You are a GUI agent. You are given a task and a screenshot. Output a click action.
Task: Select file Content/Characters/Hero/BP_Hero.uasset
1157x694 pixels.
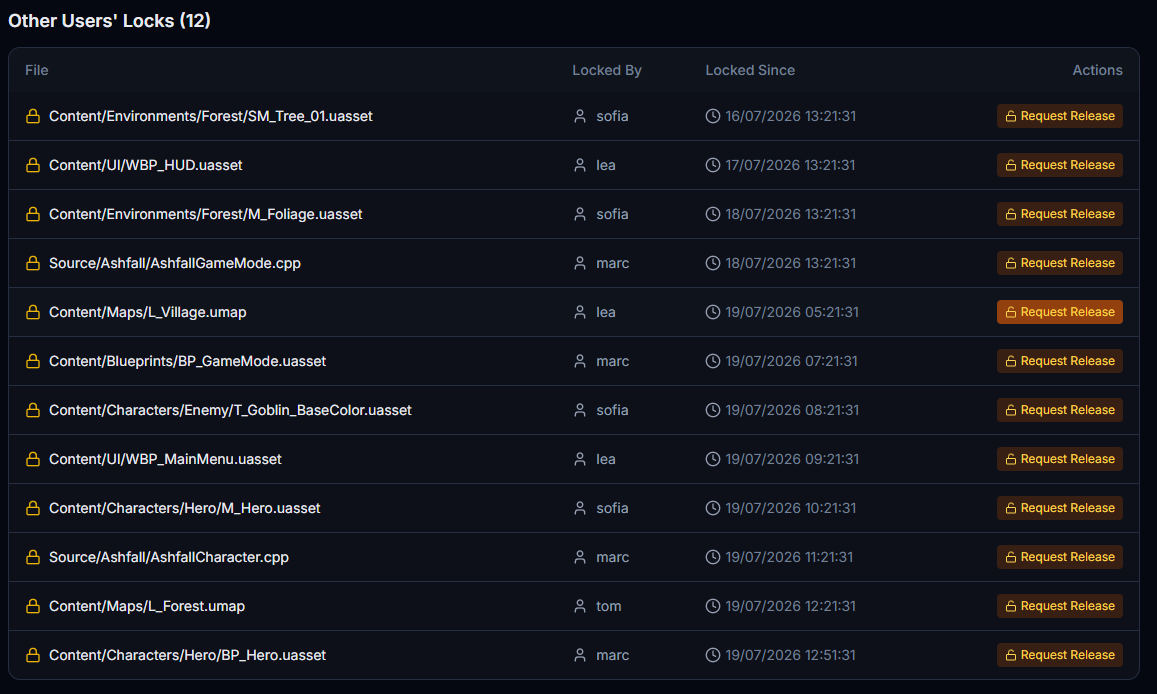[x=187, y=655]
